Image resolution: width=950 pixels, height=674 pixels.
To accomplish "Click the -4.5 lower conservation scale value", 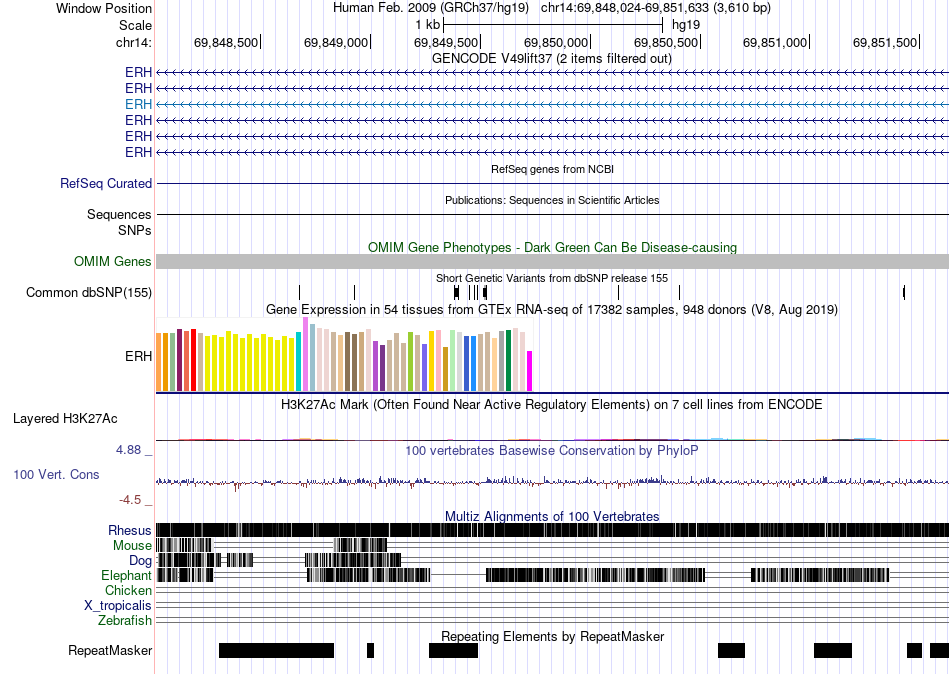I will 130,500.
